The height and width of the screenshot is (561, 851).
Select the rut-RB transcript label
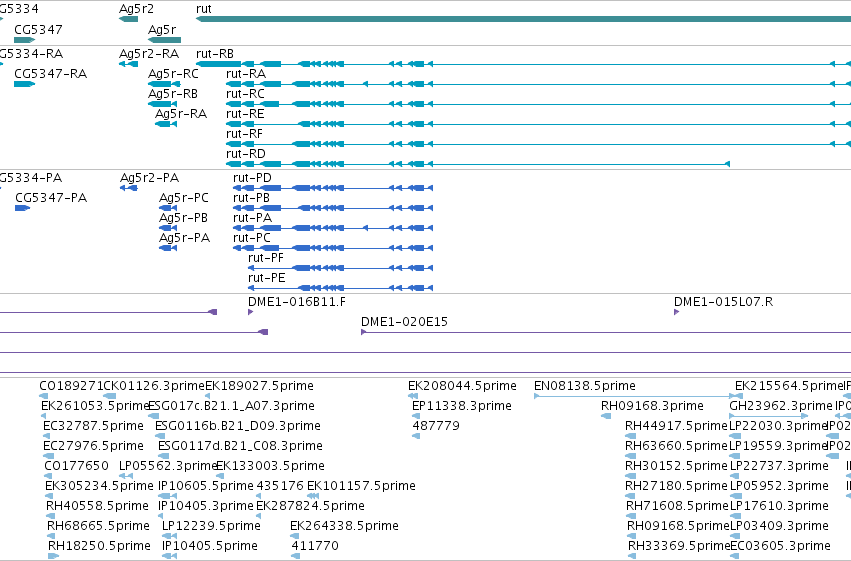coord(215,54)
